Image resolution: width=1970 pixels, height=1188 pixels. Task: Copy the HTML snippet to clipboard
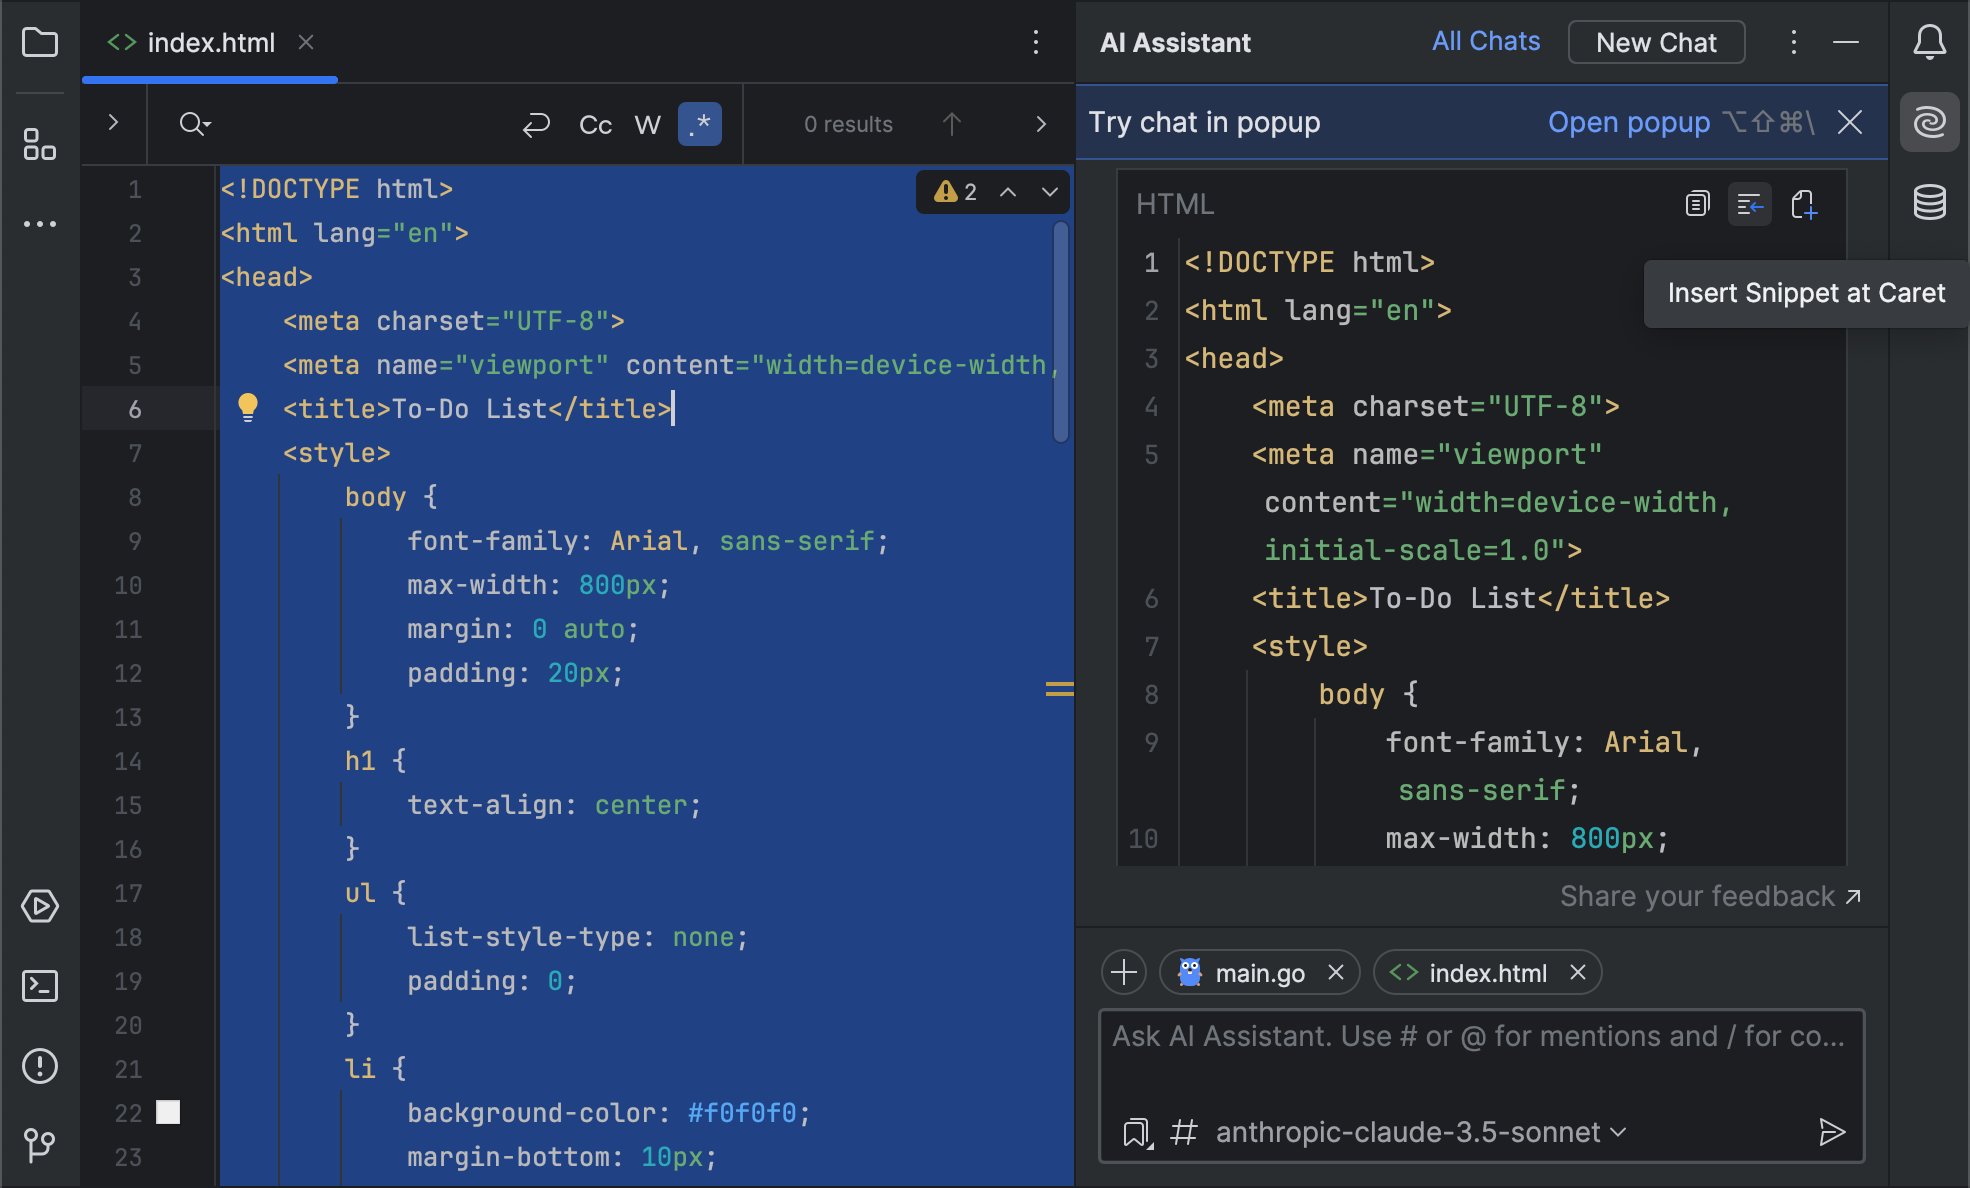1695,205
